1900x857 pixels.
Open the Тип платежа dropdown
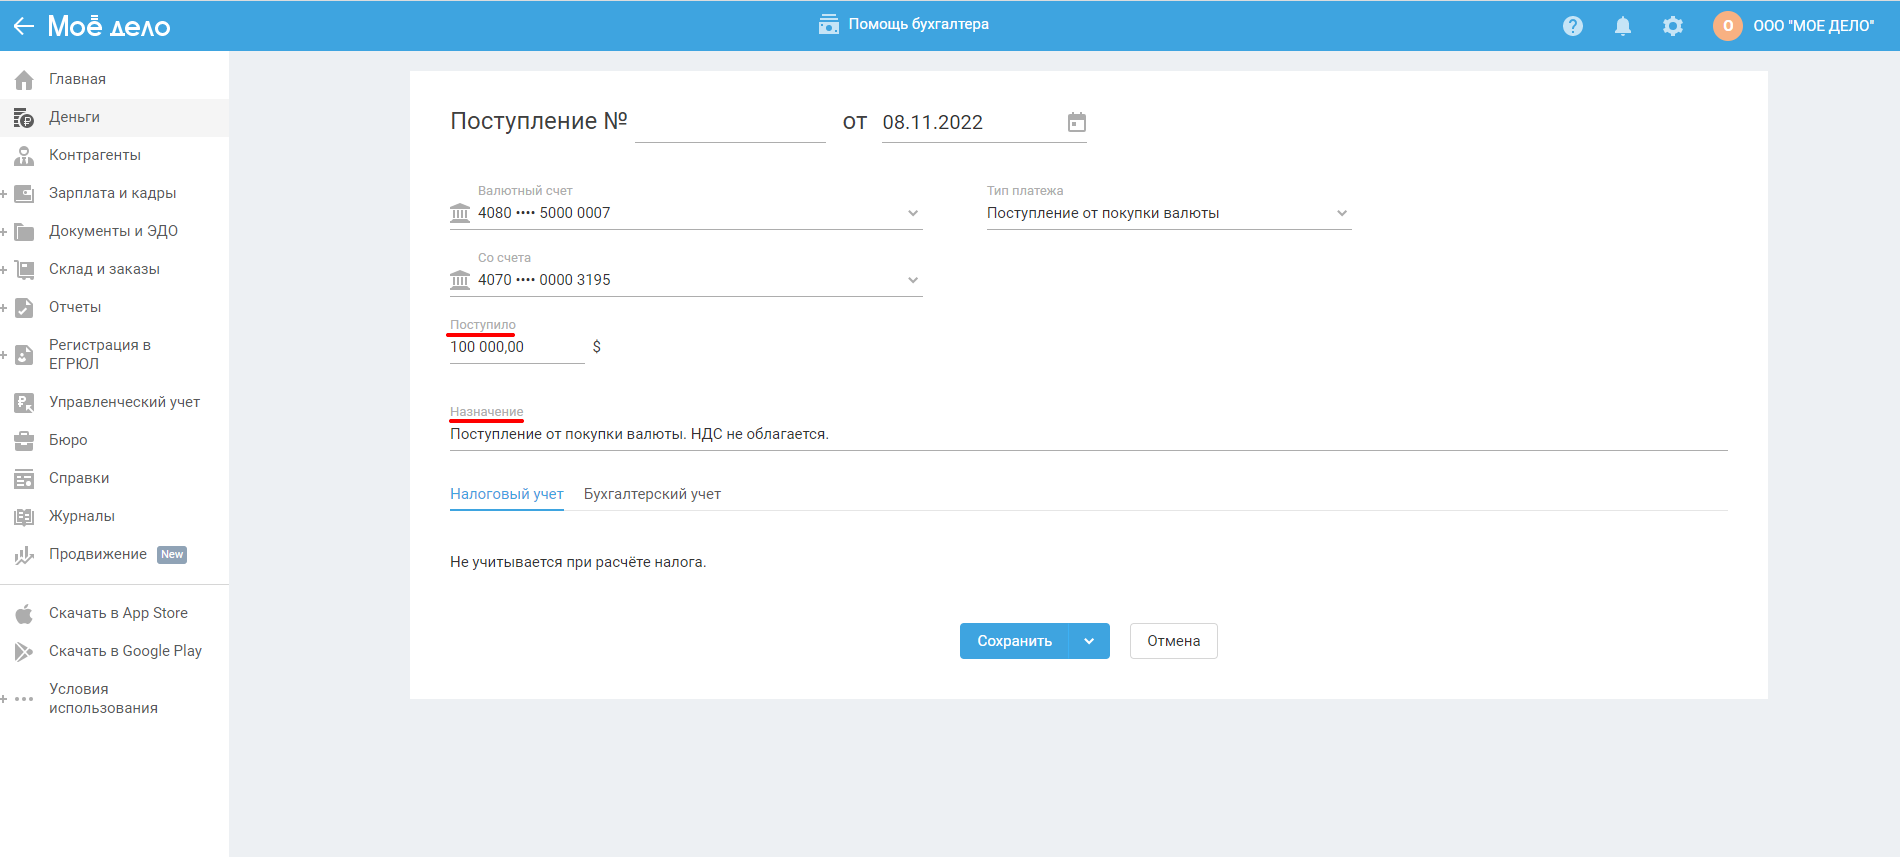coord(1341,213)
